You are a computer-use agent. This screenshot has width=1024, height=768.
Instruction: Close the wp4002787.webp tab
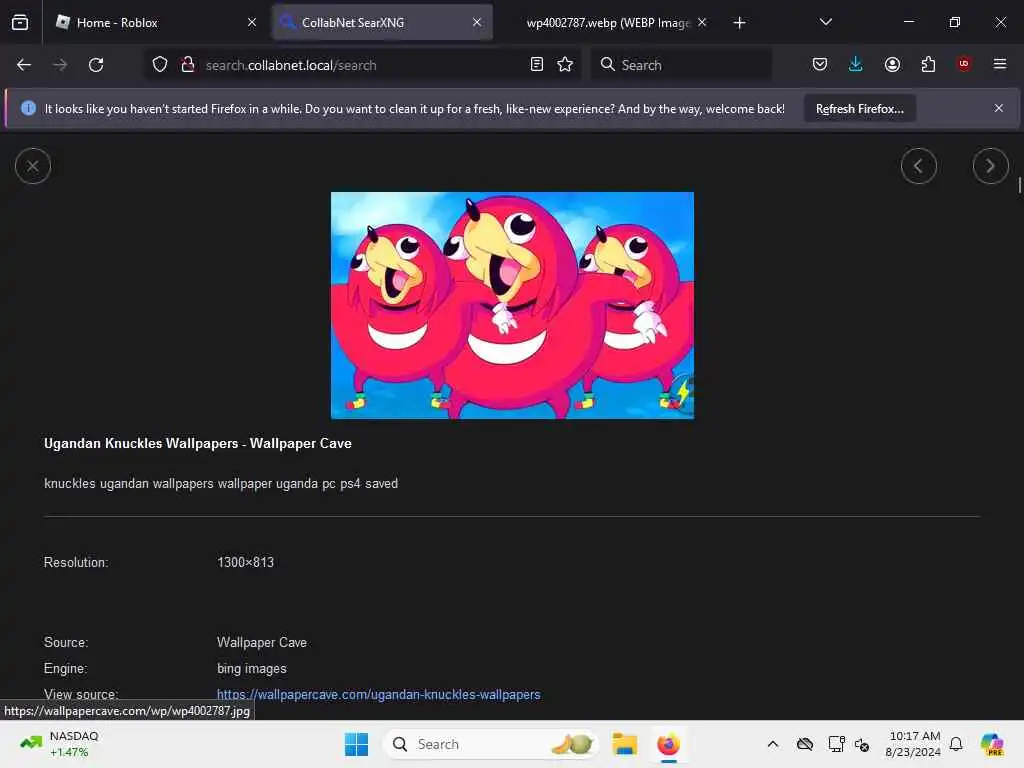click(702, 22)
